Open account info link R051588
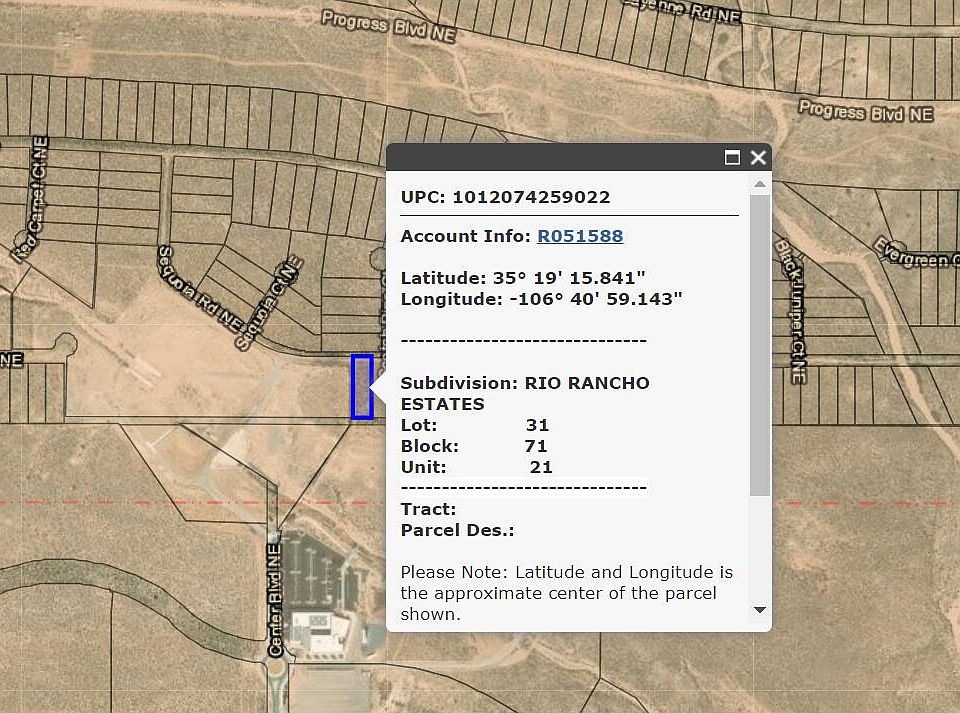Screen dimensions: 960x713 click(580, 236)
